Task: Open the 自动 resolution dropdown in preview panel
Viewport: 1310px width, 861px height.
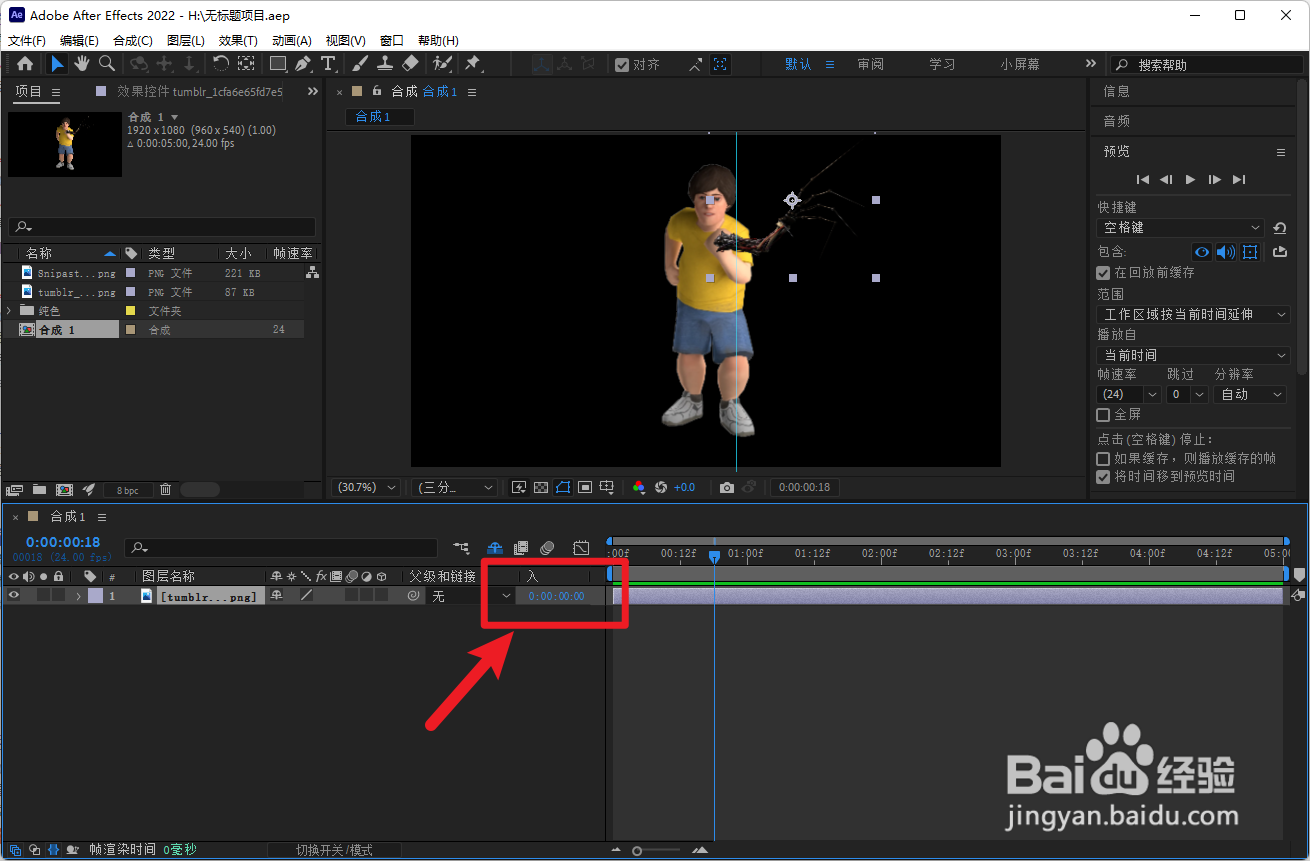Action: [1250, 395]
